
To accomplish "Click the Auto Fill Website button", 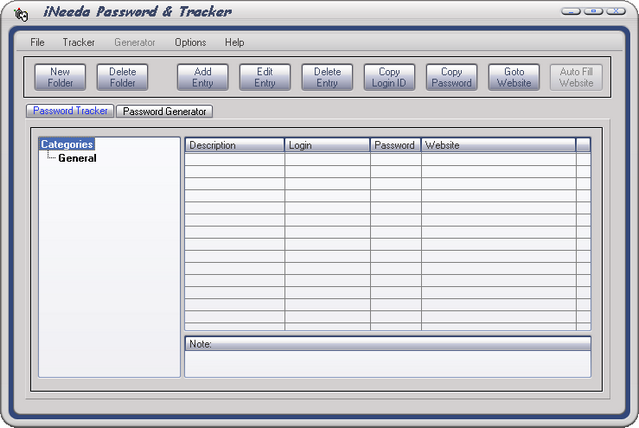I will tap(576, 77).
